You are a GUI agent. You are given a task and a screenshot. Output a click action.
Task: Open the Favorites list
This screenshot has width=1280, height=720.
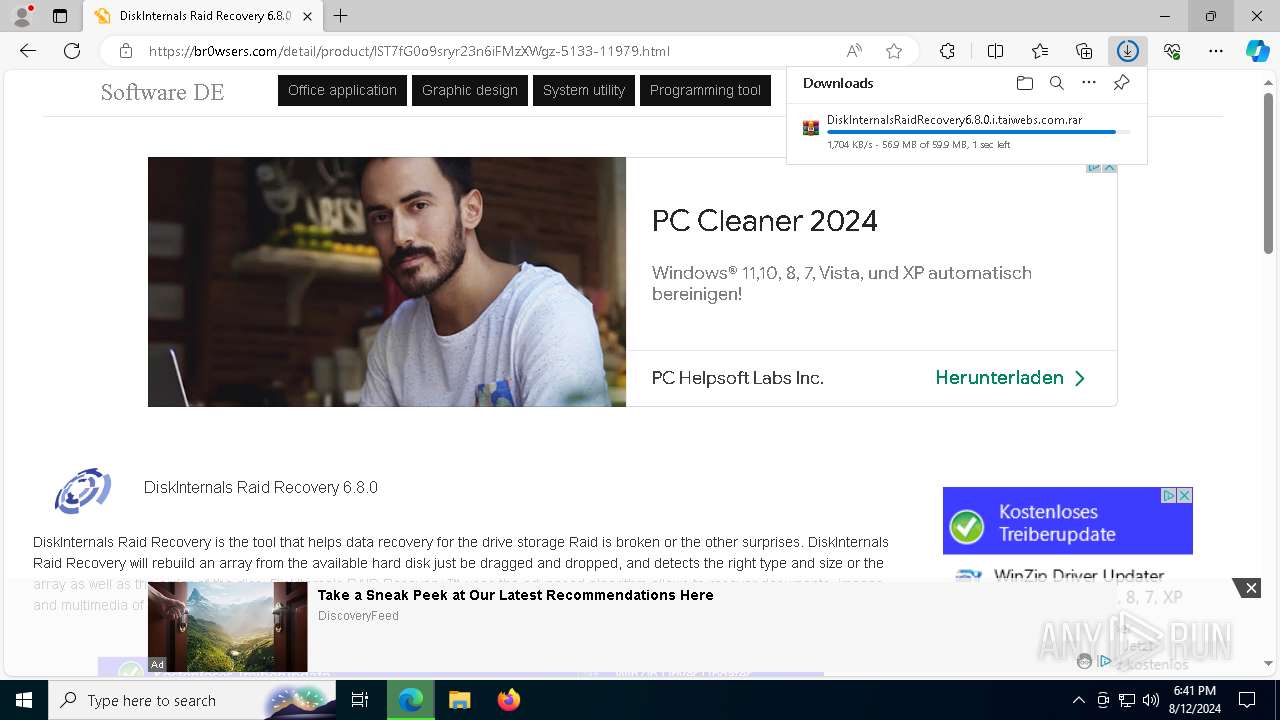1040,51
